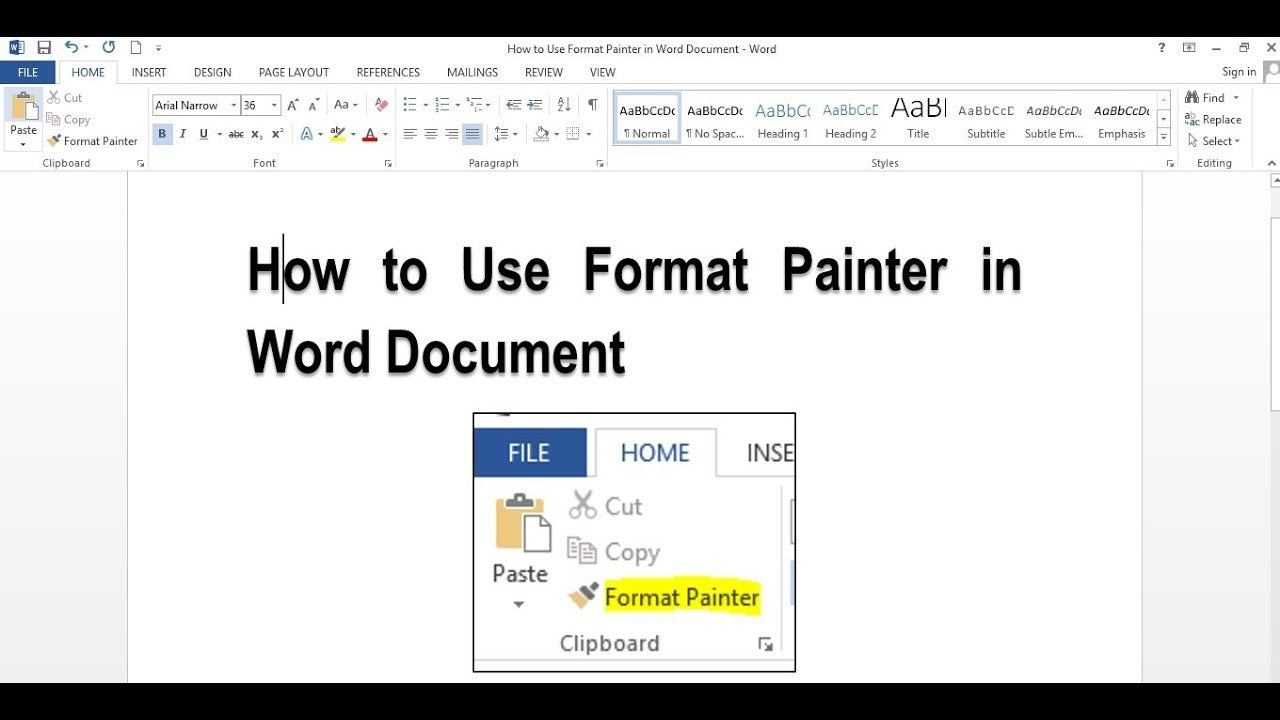
Task: Select the Sort A-Z icon
Action: coord(564,105)
